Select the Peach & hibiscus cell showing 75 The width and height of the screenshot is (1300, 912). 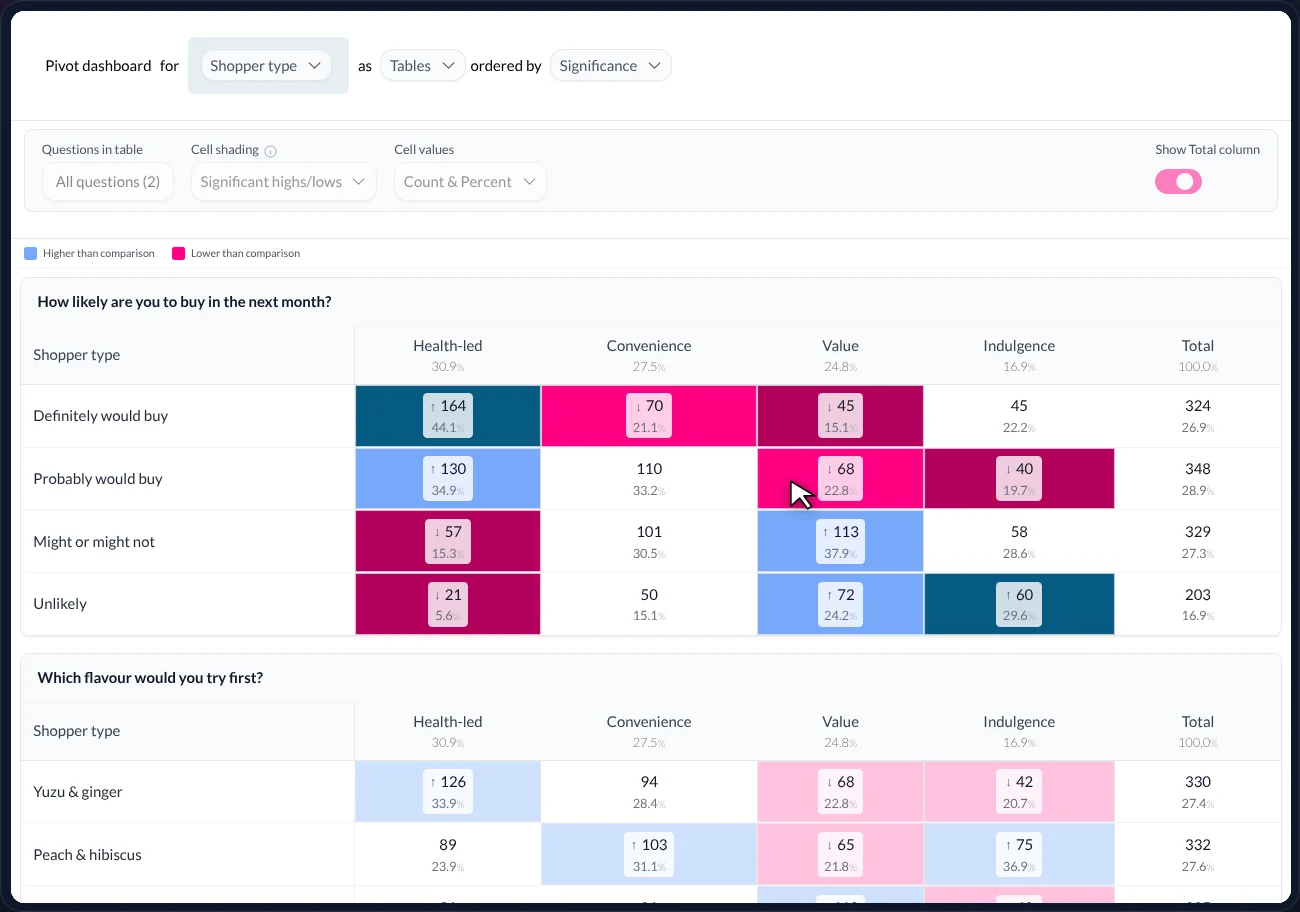tap(1019, 855)
